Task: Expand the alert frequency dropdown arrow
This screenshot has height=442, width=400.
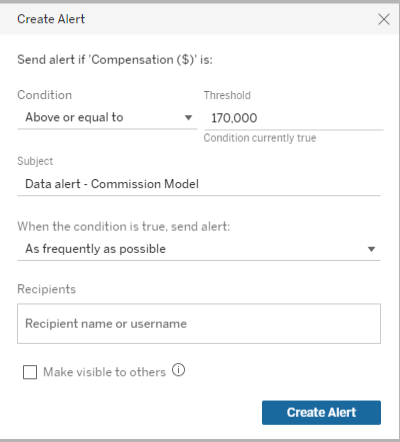Action: [371, 249]
